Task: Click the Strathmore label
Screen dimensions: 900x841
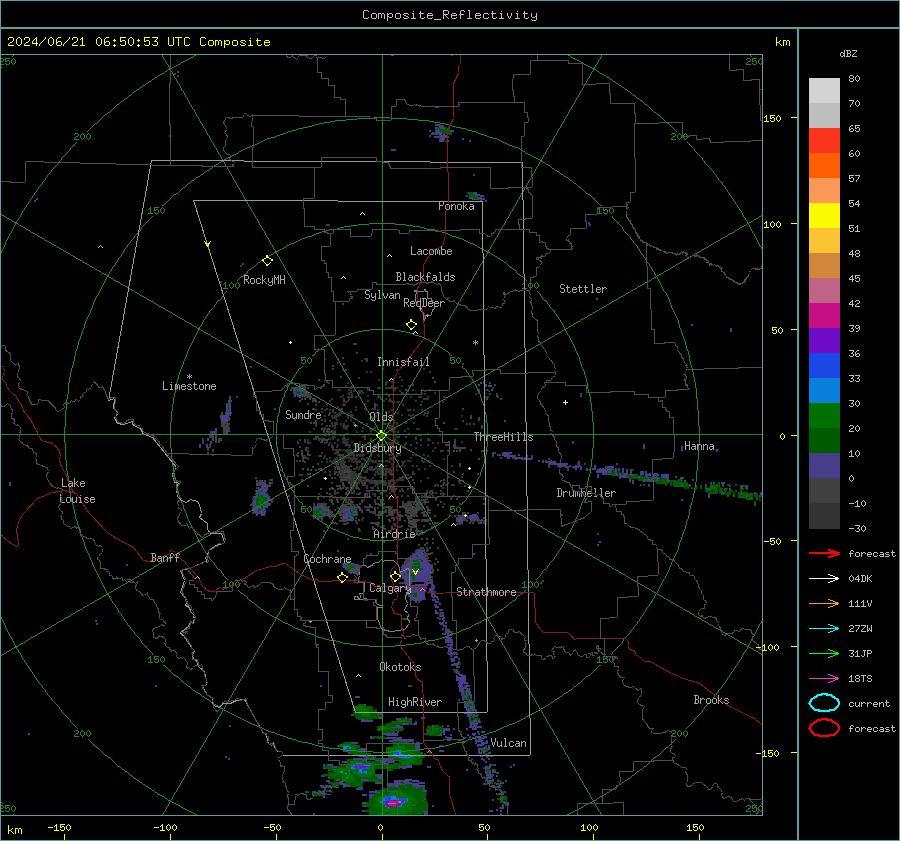Action: tap(486, 592)
